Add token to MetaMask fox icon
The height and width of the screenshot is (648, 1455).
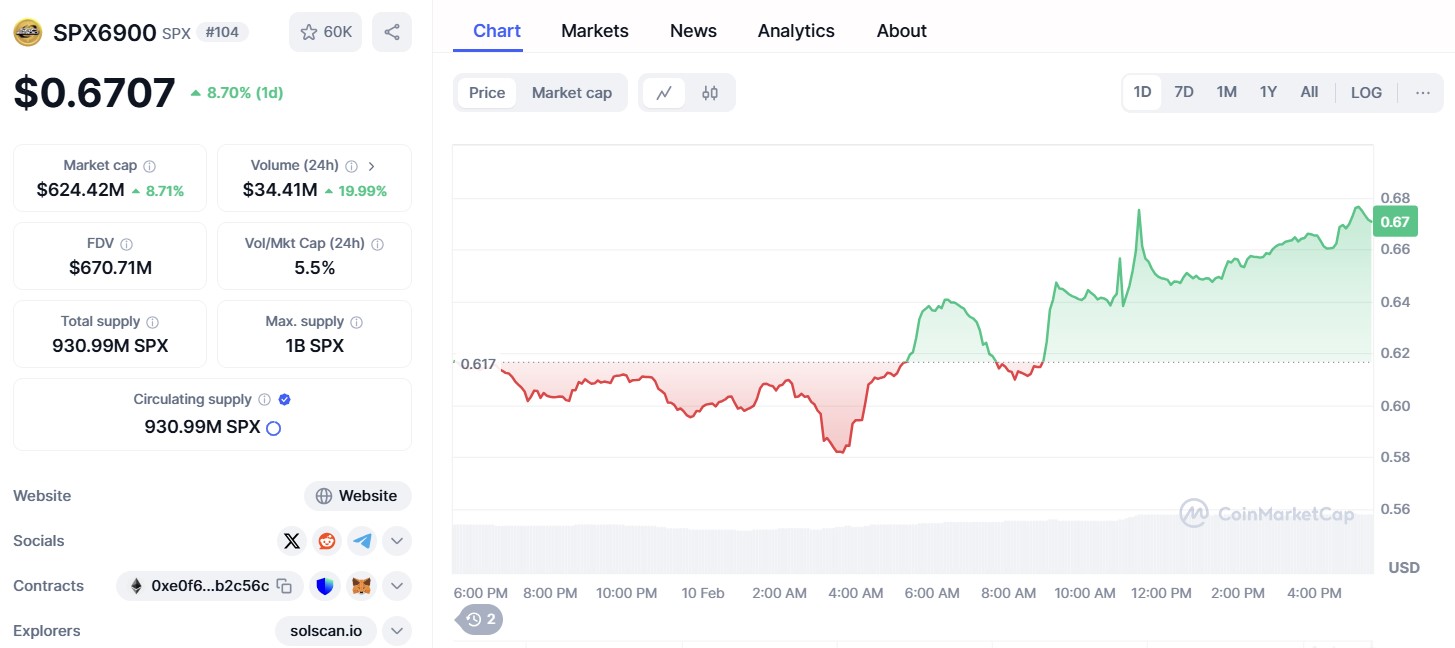click(x=361, y=586)
